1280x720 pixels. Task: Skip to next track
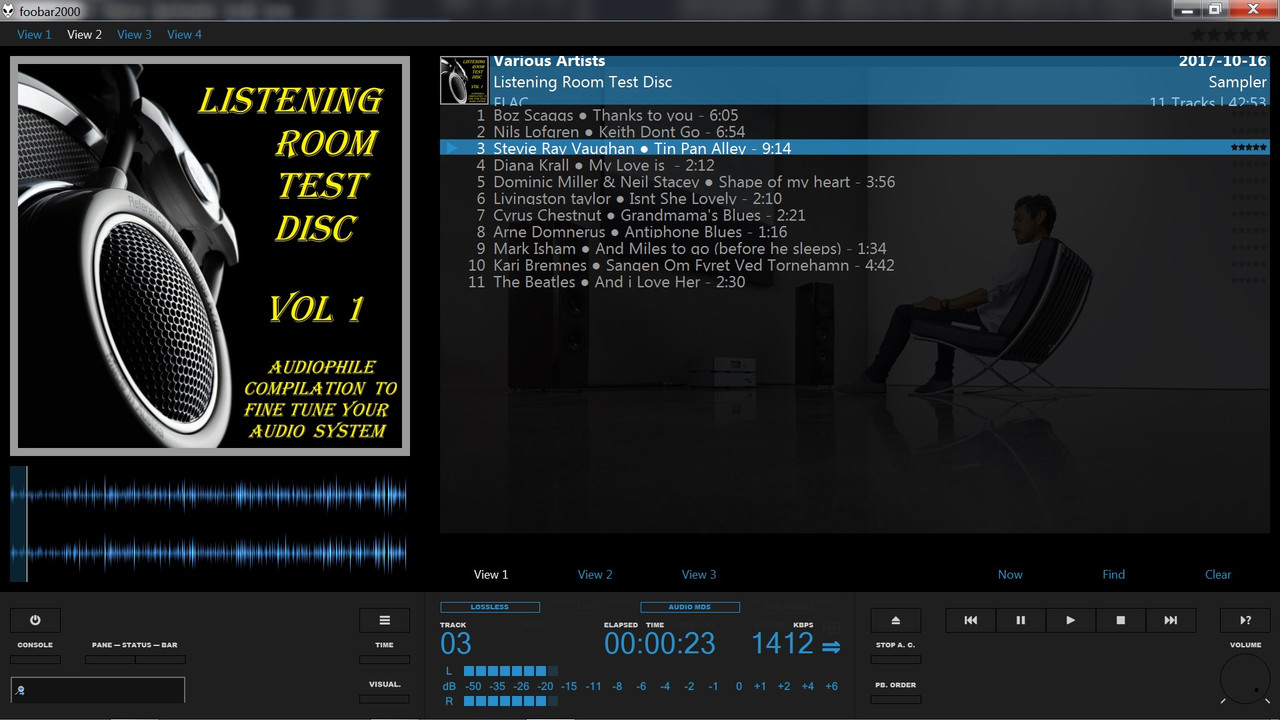[x=1170, y=620]
